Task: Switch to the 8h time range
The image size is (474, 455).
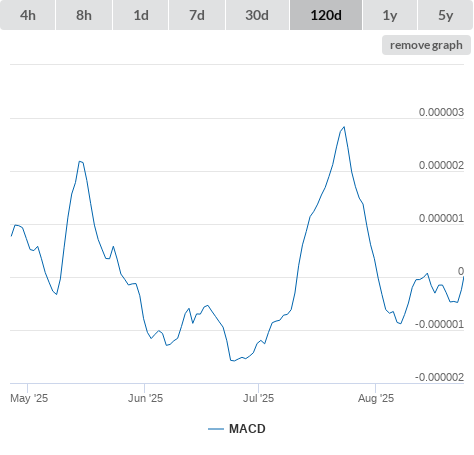Action: coord(84,15)
